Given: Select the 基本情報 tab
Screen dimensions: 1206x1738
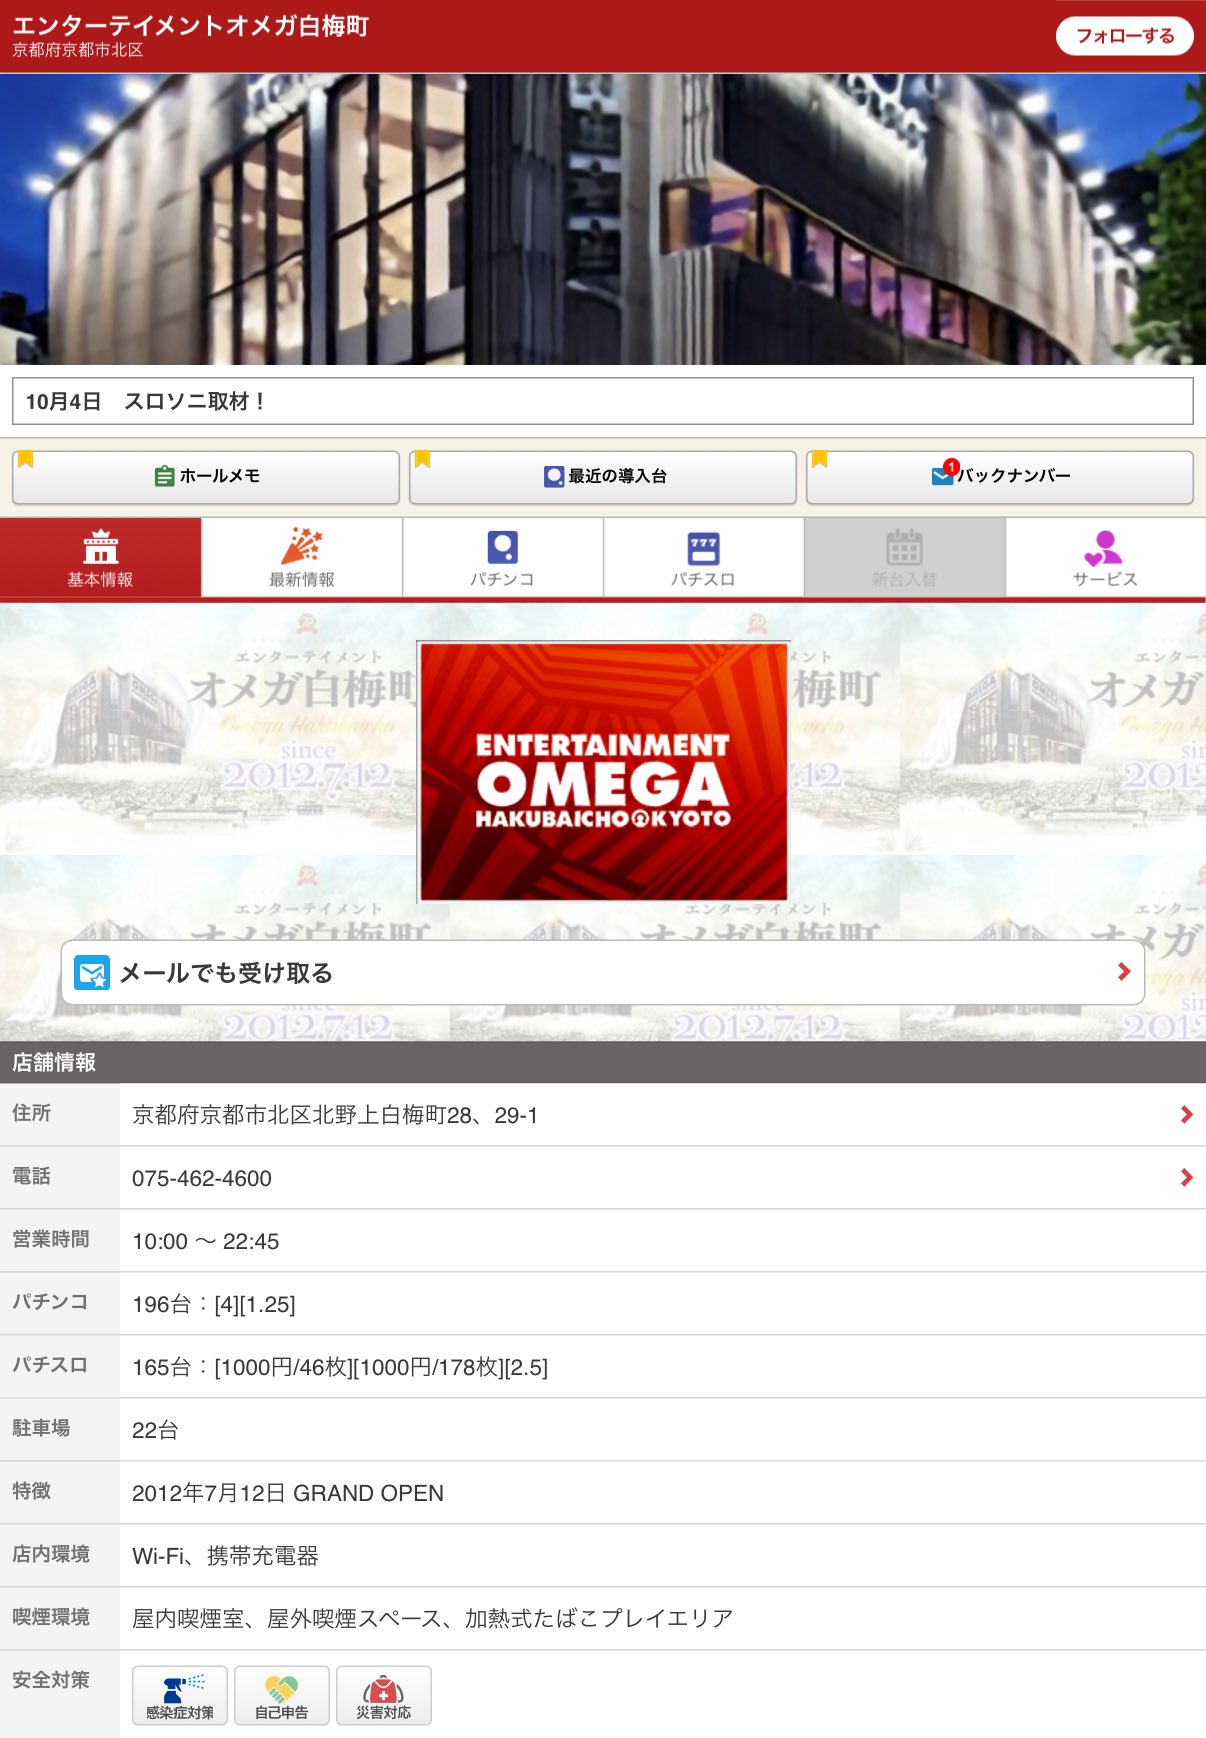Looking at the screenshot, I should click(100, 558).
